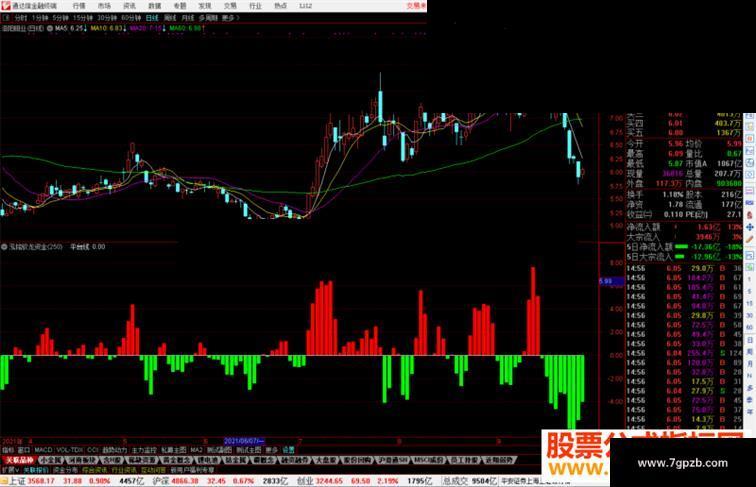Select the 60分钟 period
The image size is (756, 487).
(x=131, y=18)
